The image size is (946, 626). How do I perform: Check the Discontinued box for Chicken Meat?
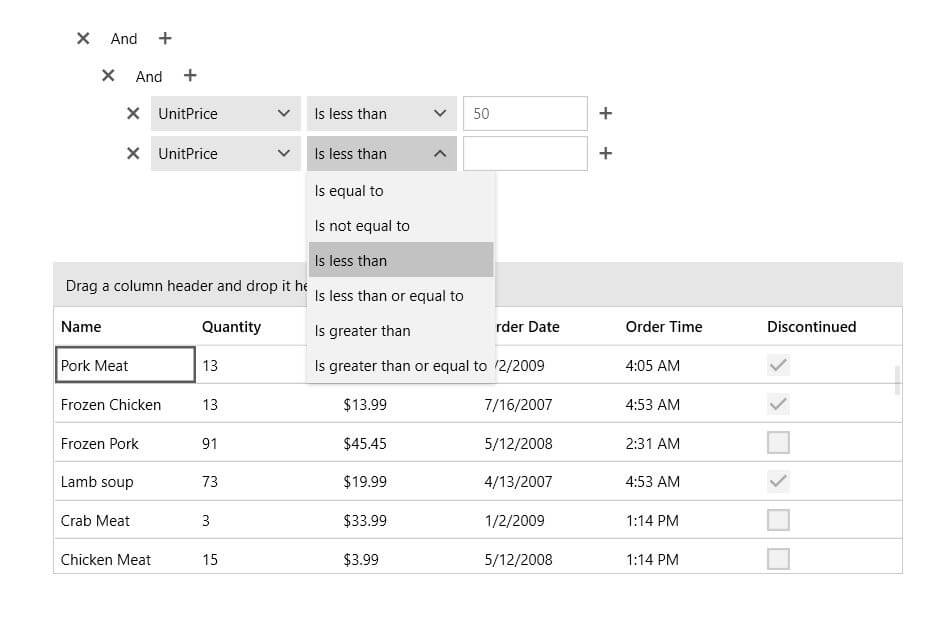(778, 559)
